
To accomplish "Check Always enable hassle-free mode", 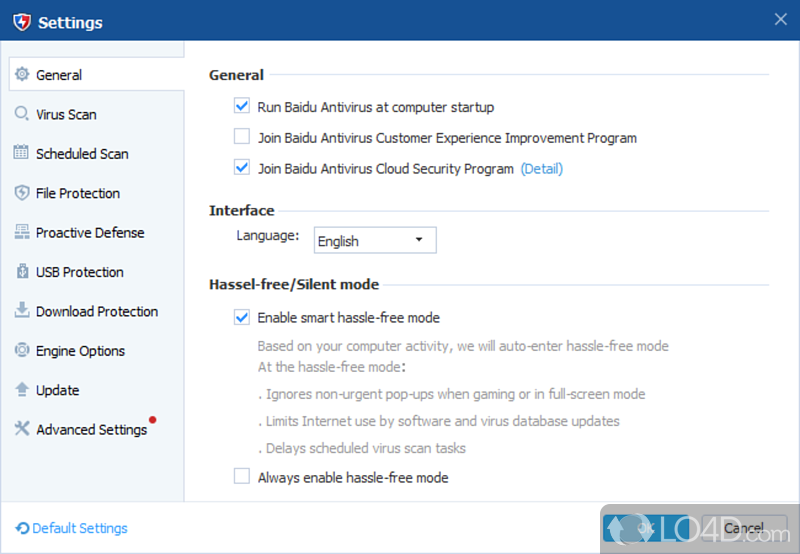I will tap(241, 477).
